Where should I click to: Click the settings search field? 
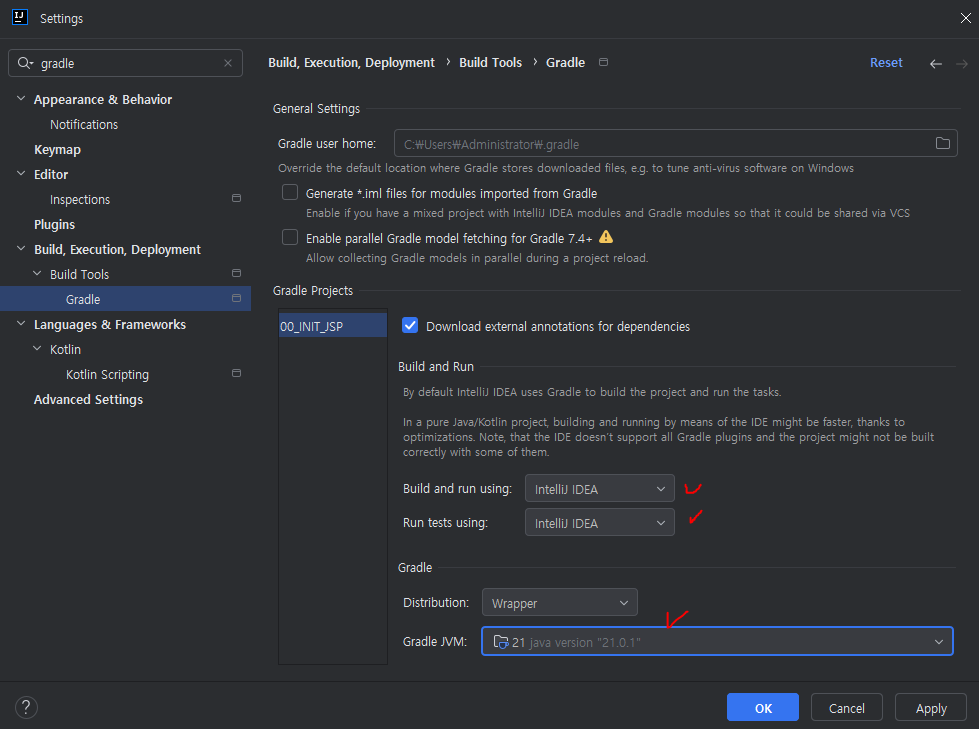click(x=125, y=63)
